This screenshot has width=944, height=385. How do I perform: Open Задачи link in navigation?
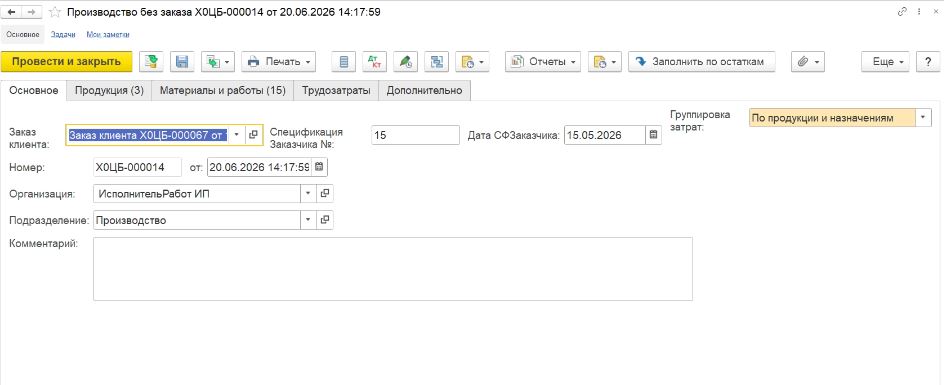[63, 35]
